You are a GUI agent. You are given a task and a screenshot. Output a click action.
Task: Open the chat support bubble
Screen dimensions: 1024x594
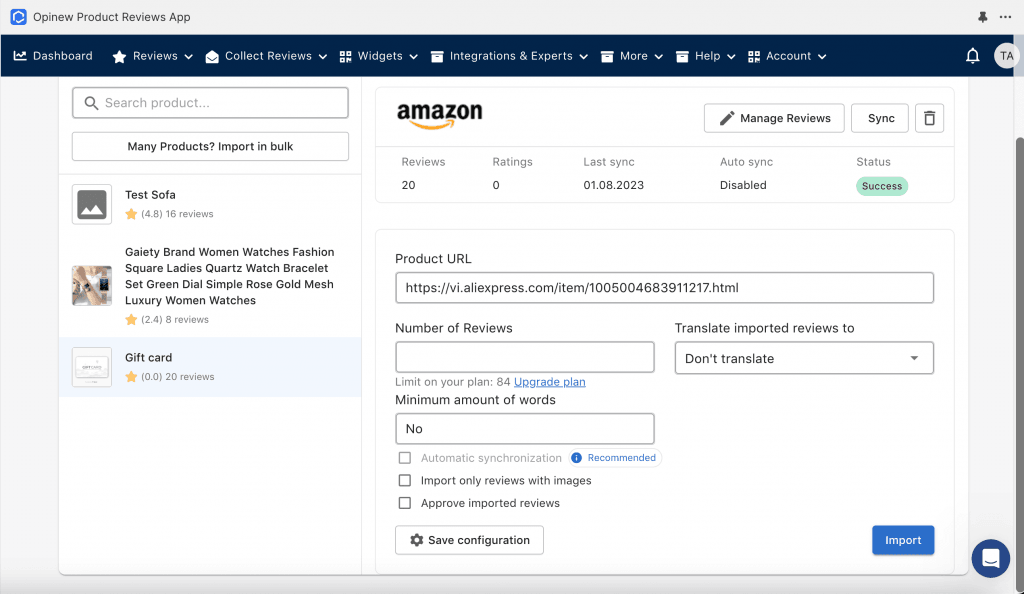991,558
